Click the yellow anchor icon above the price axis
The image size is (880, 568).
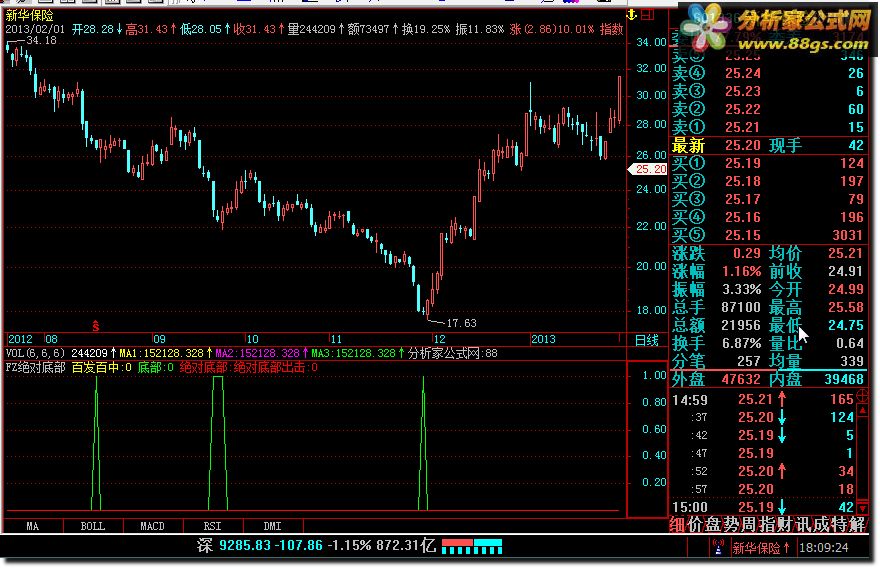(632, 15)
